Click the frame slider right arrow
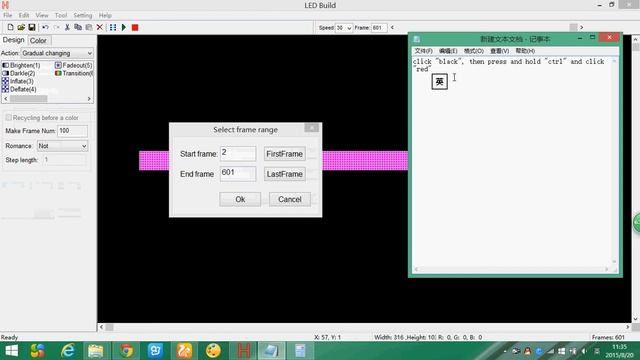The image size is (640, 360). (x=582, y=27)
